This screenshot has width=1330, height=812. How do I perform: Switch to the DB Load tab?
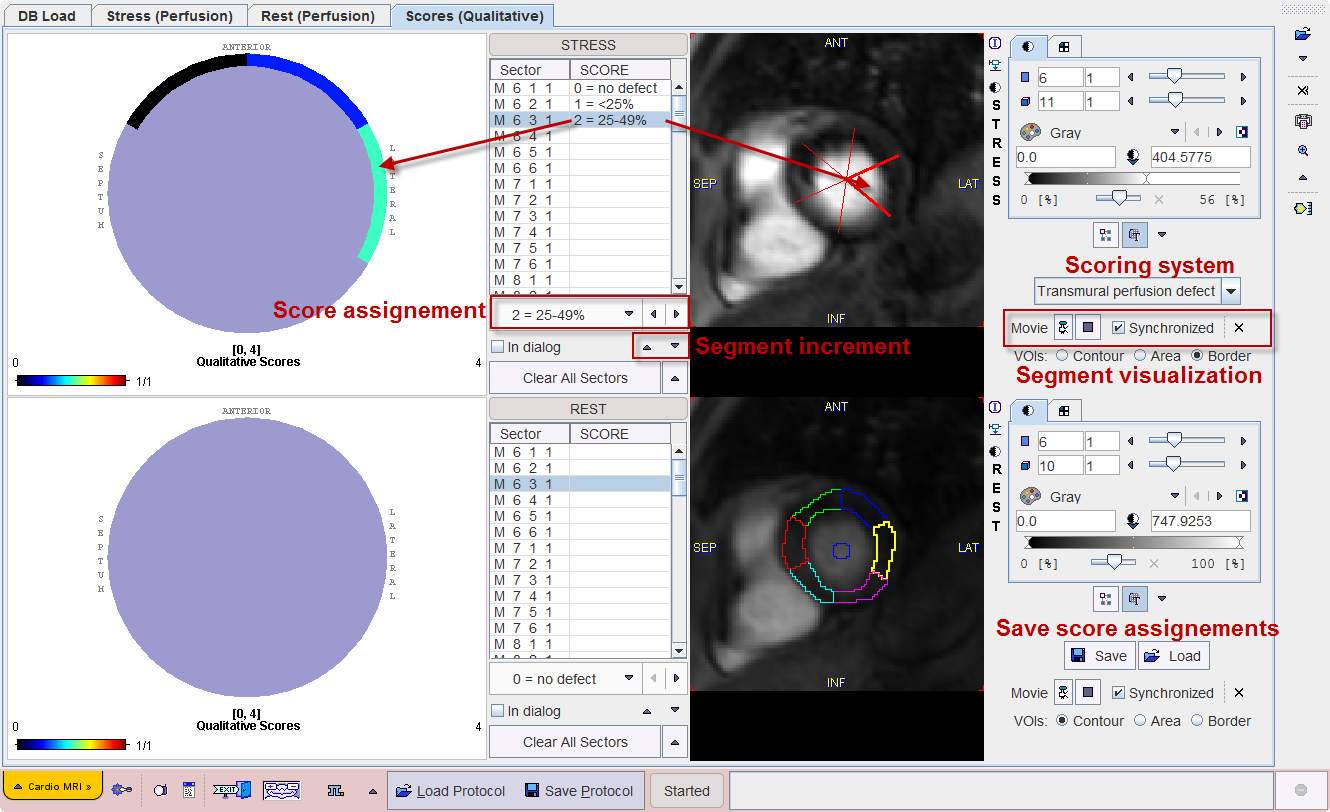[x=47, y=16]
